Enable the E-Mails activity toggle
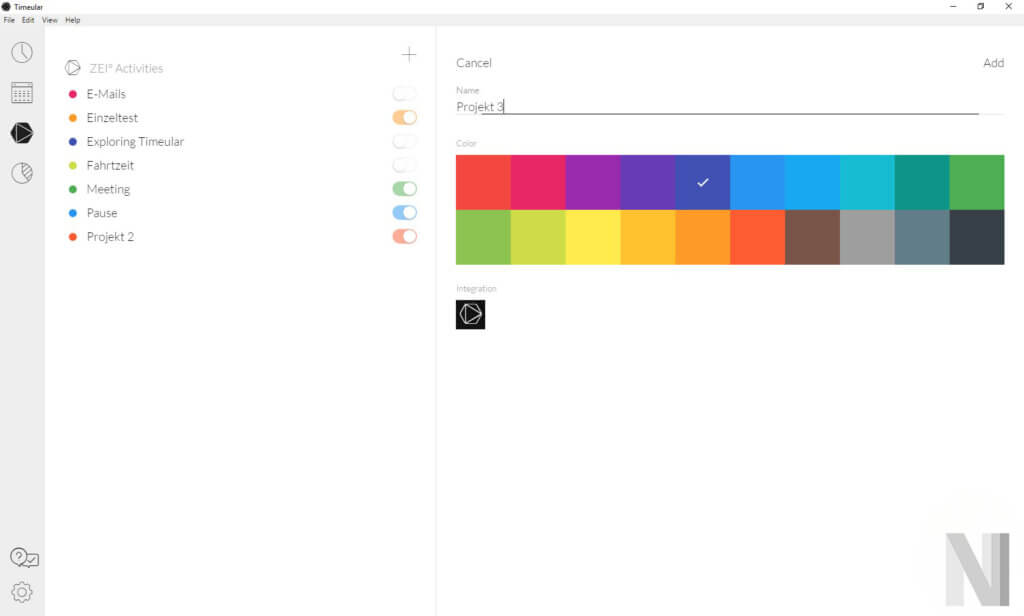Viewport: 1024px width, 616px height. pos(404,93)
